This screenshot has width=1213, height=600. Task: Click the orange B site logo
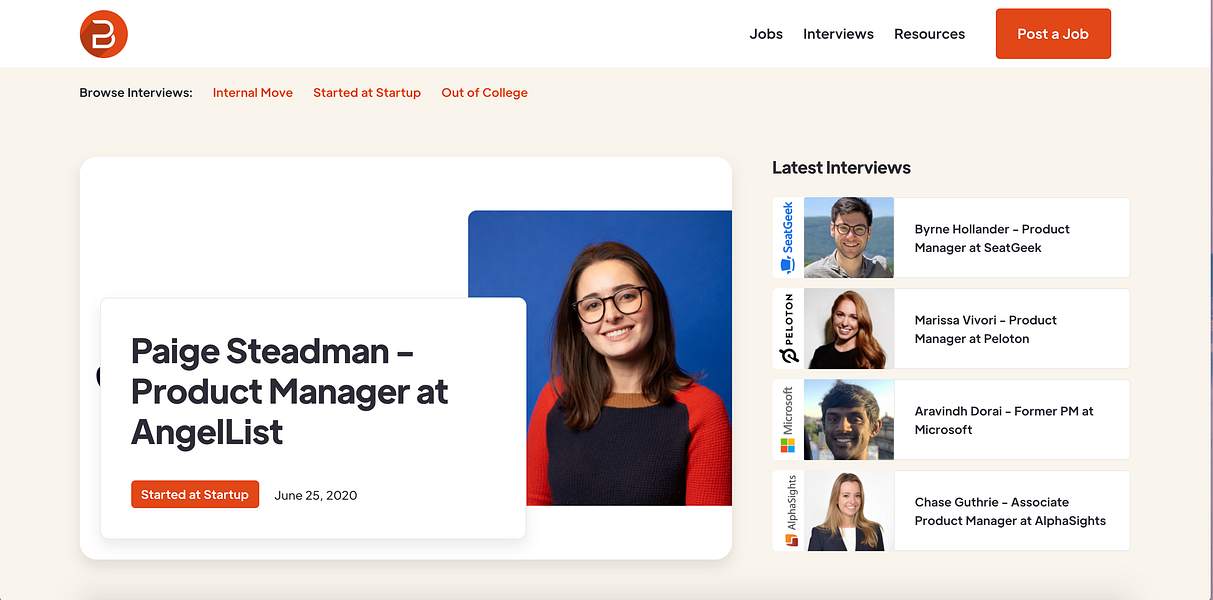104,33
